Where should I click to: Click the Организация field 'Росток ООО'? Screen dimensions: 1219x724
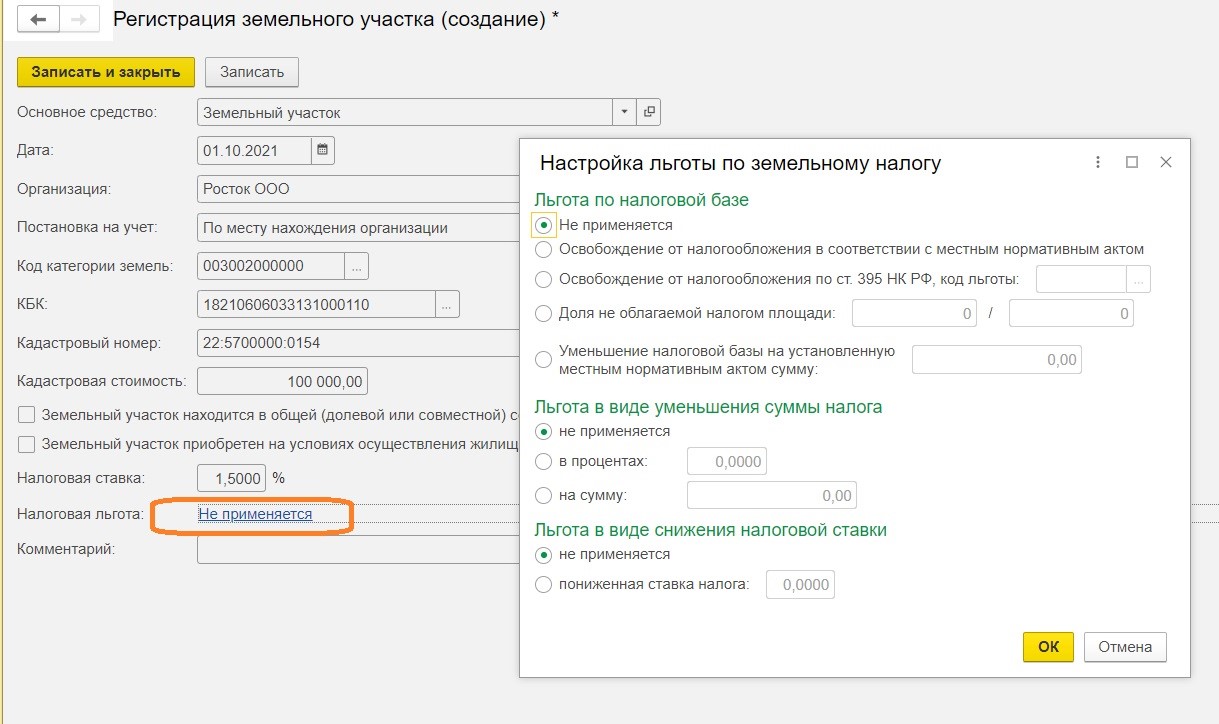pyautogui.click(x=358, y=189)
